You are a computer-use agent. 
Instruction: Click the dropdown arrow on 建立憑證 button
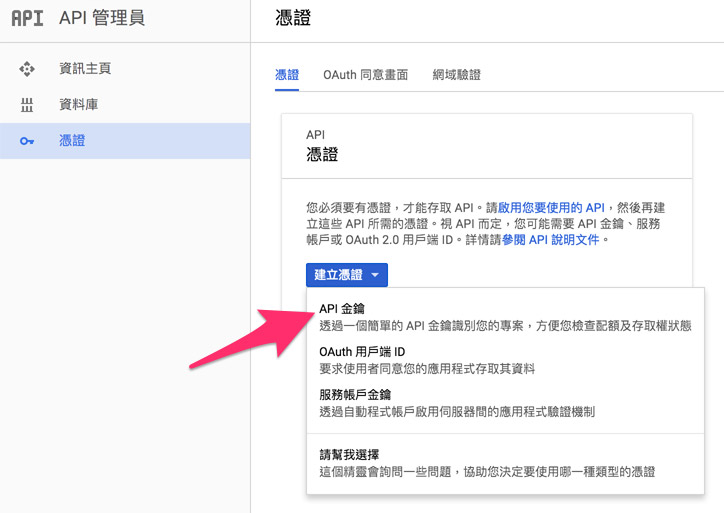(375, 275)
